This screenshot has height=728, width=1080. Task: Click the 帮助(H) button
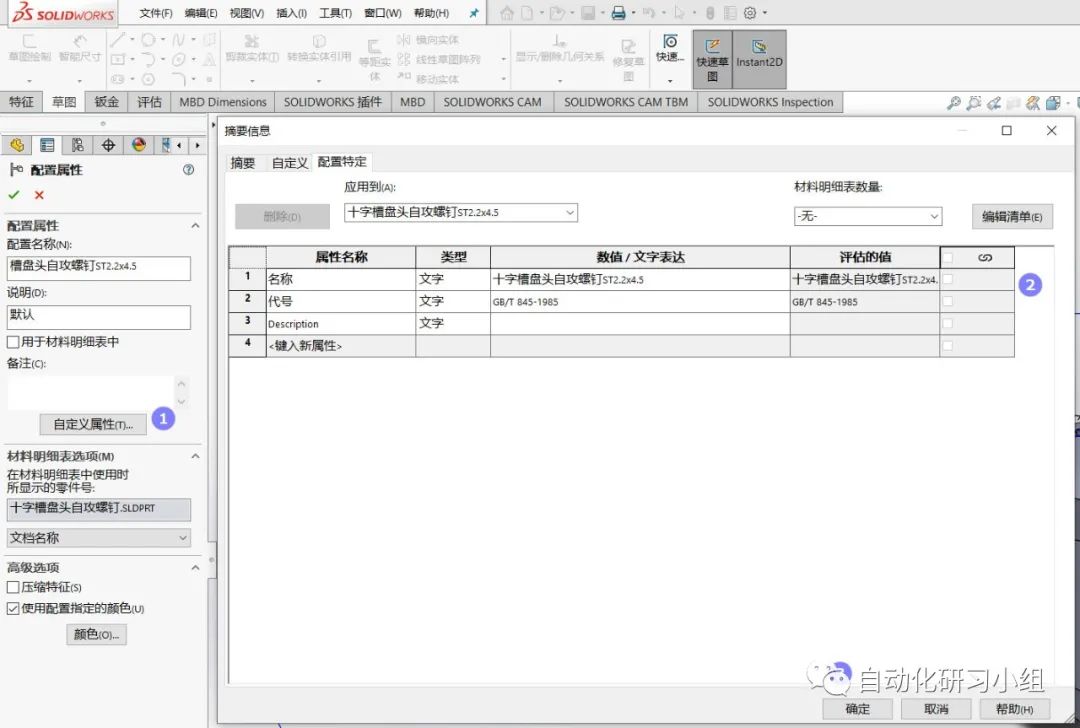tap(1015, 709)
